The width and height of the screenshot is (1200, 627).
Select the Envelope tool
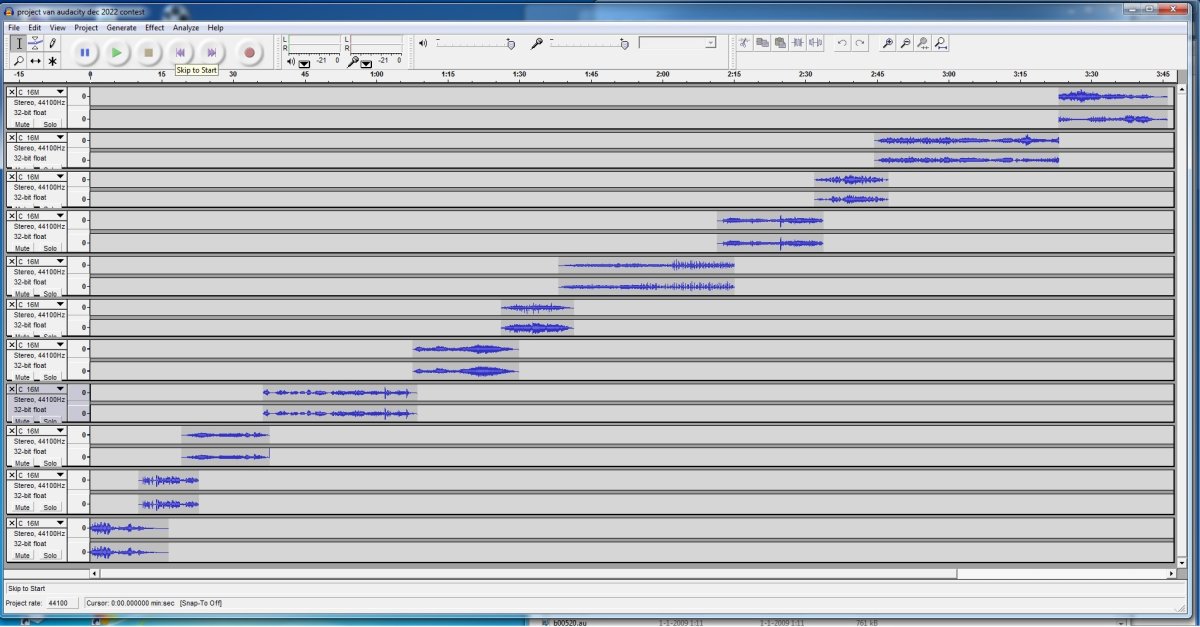point(36,43)
